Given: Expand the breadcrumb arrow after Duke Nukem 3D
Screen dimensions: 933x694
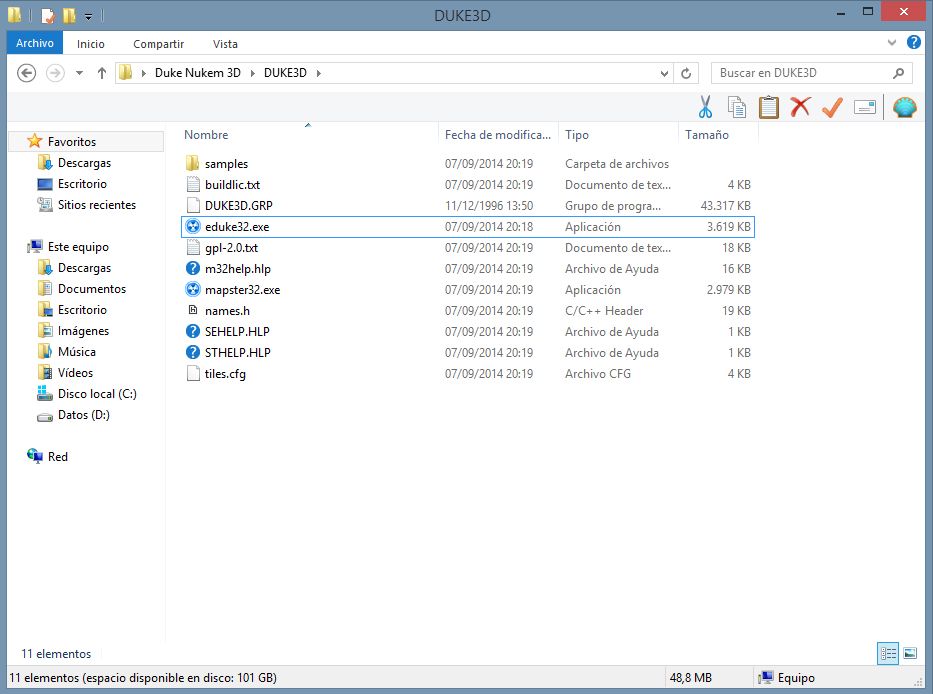Looking at the screenshot, I should pyautogui.click(x=252, y=73).
